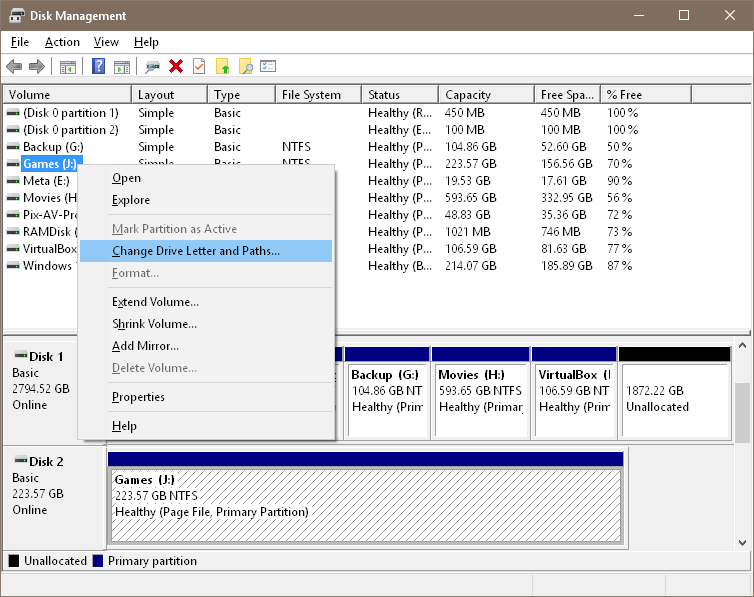Open the View menu
Viewport: 754px width, 597px height.
tap(106, 42)
